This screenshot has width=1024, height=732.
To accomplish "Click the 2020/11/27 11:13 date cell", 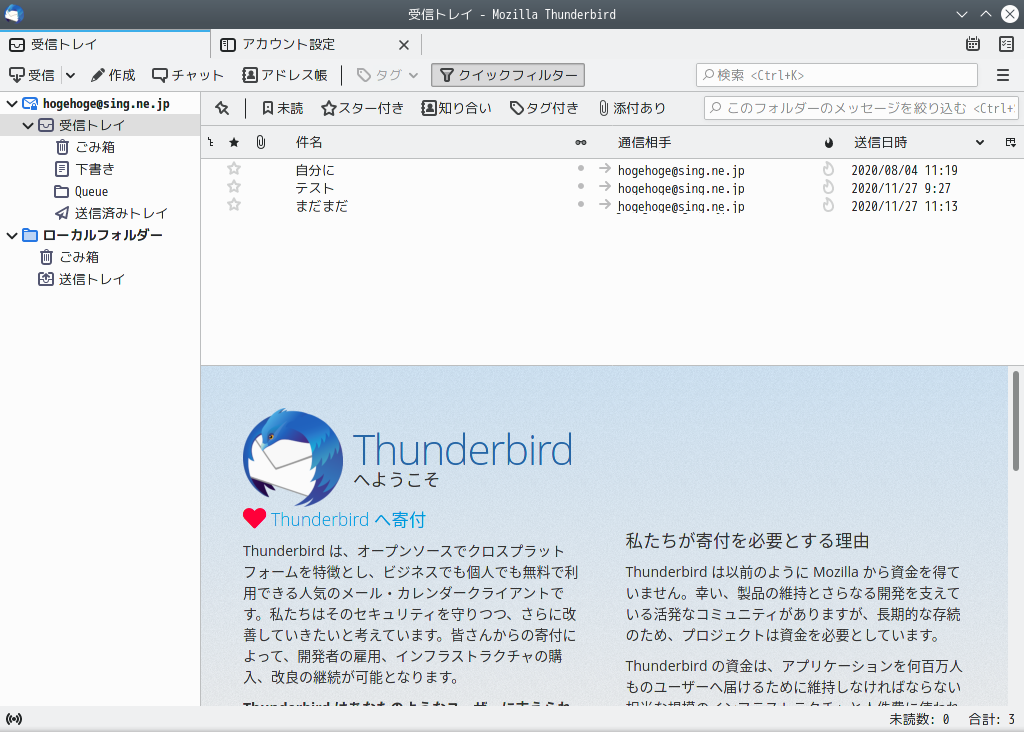I will coord(904,206).
